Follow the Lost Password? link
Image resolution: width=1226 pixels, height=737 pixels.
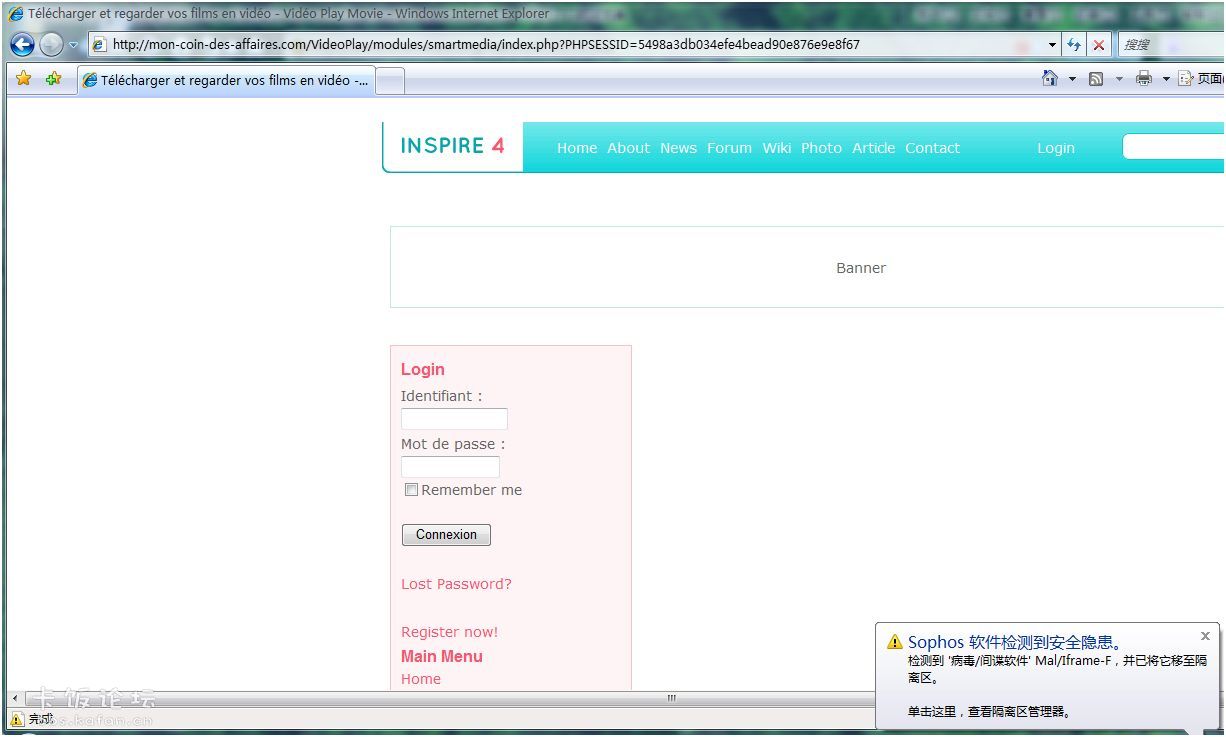point(456,584)
